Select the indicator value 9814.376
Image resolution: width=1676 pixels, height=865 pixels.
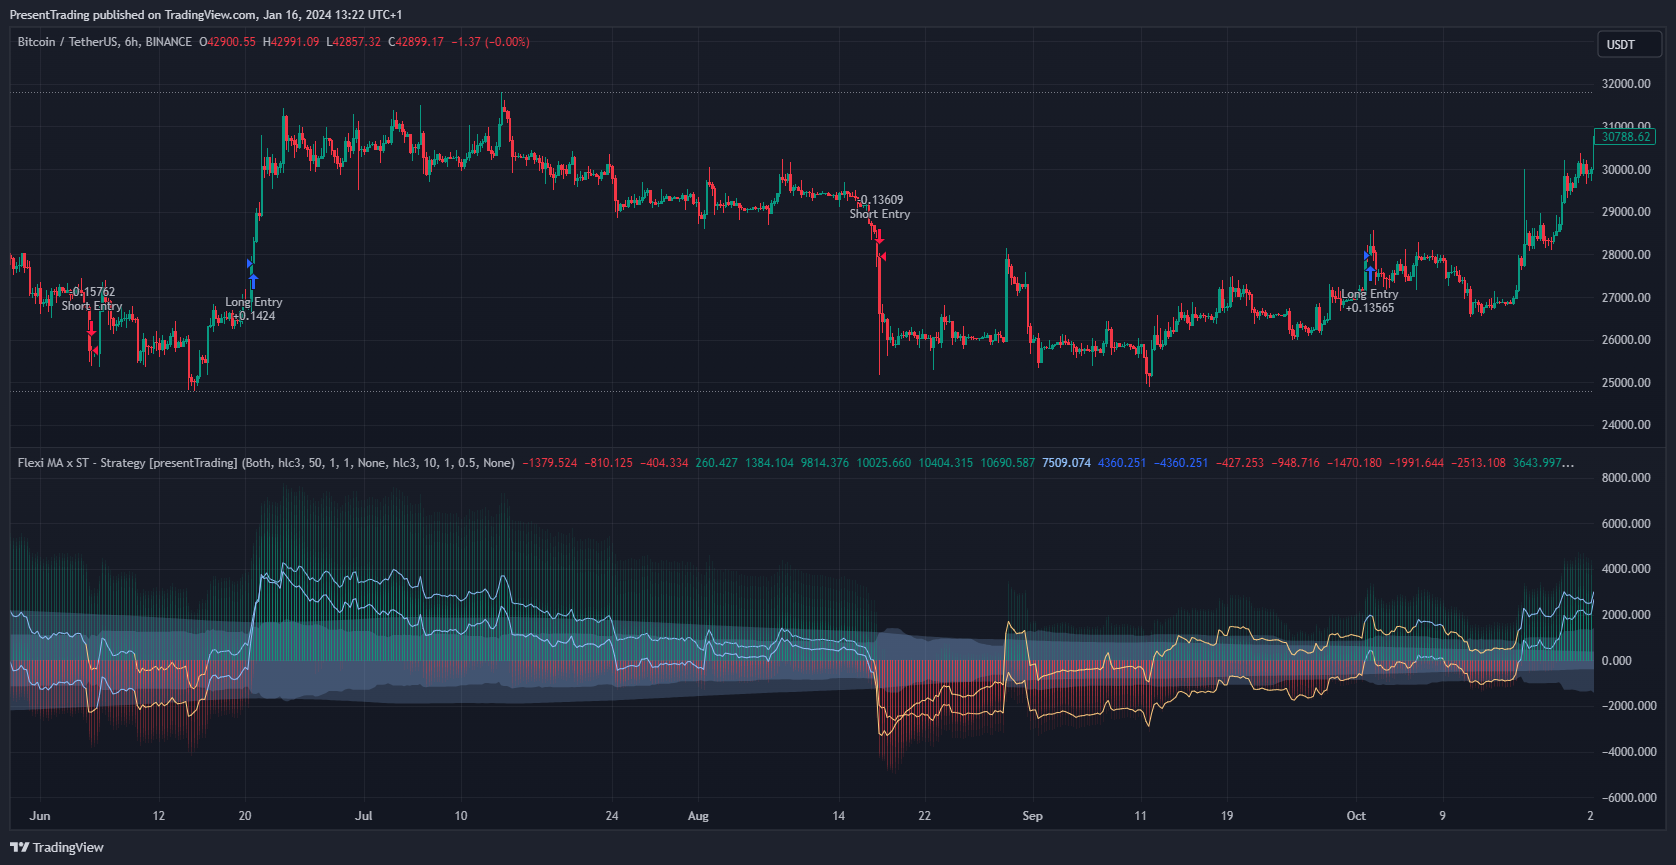point(825,463)
